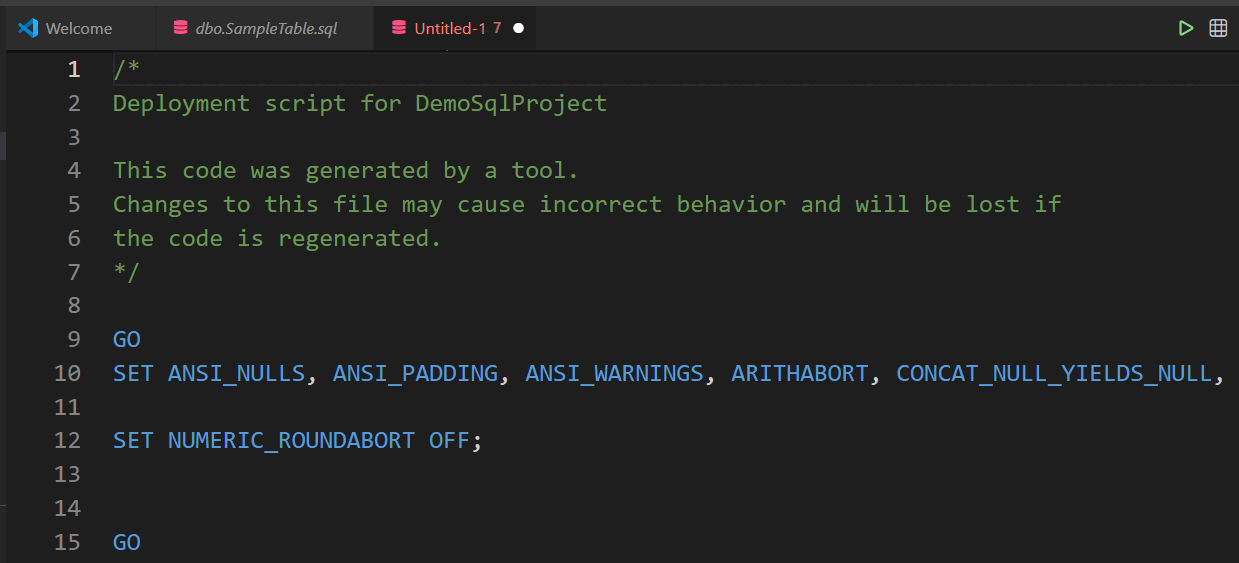Click the red database icon on the Untitled-1 tab
This screenshot has height=563, width=1239.
click(x=399, y=28)
